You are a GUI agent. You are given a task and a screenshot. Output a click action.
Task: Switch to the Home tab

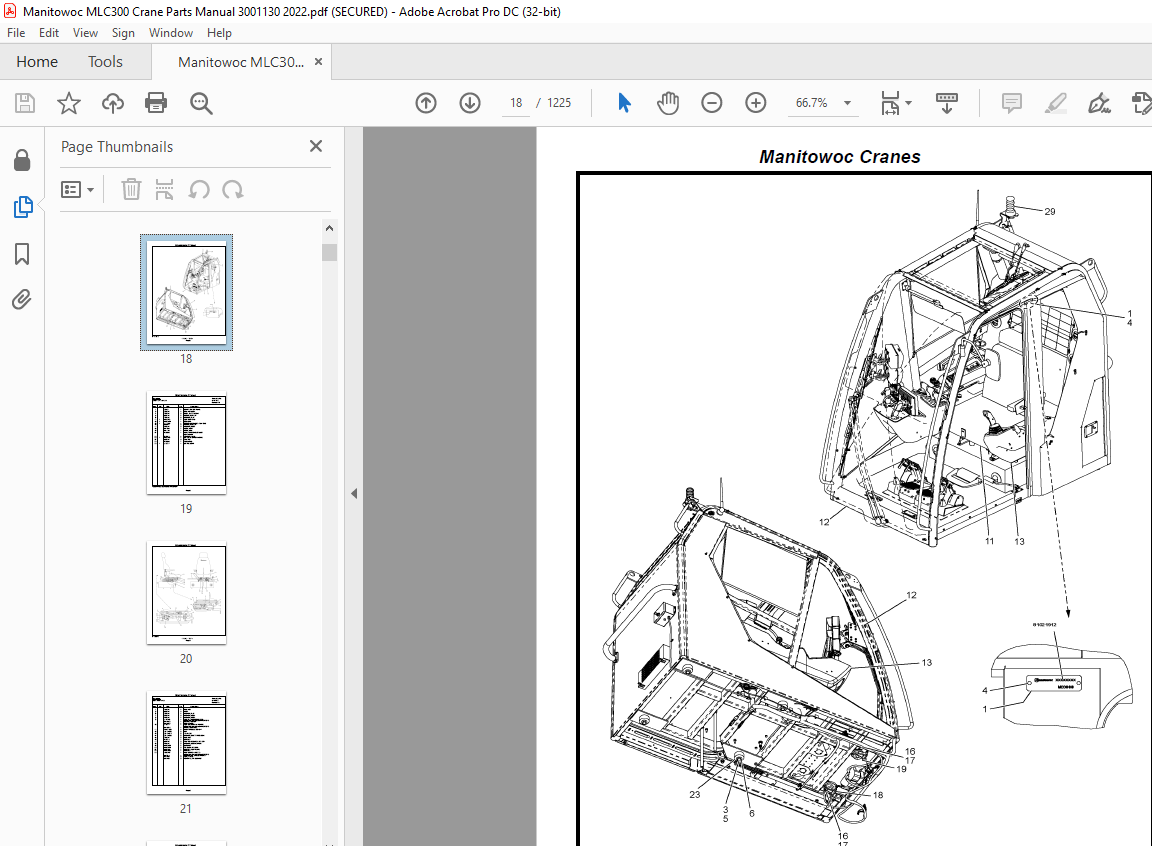pos(37,62)
